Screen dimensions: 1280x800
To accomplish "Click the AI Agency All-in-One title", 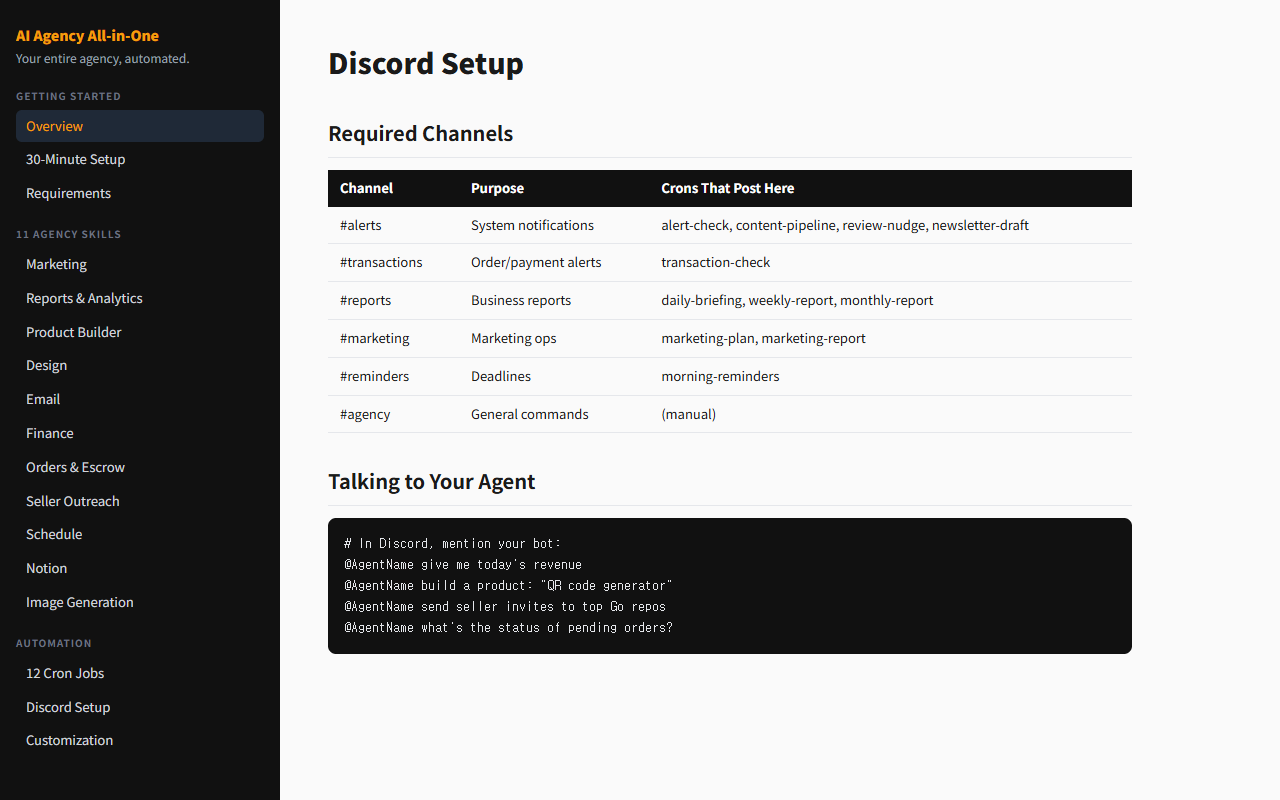I will [87, 36].
